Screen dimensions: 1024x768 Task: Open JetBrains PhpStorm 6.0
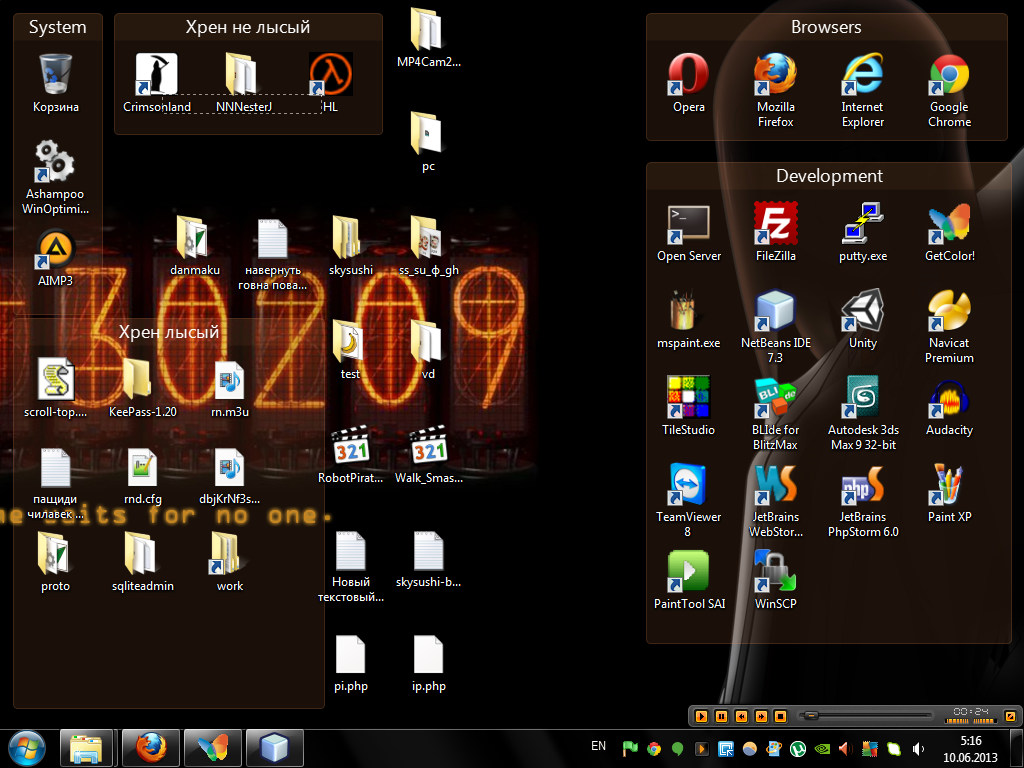coord(862,485)
